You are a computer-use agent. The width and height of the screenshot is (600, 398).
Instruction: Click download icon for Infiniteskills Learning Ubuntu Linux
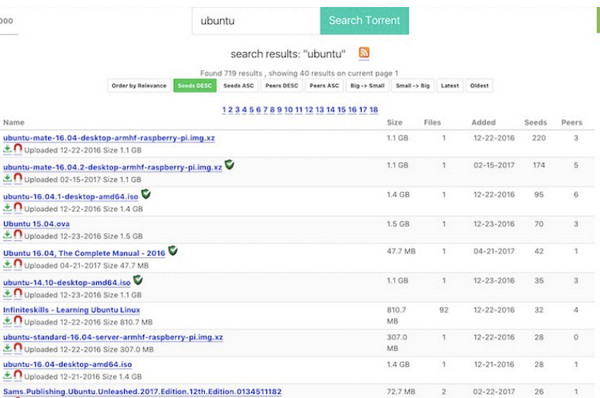click(7, 321)
